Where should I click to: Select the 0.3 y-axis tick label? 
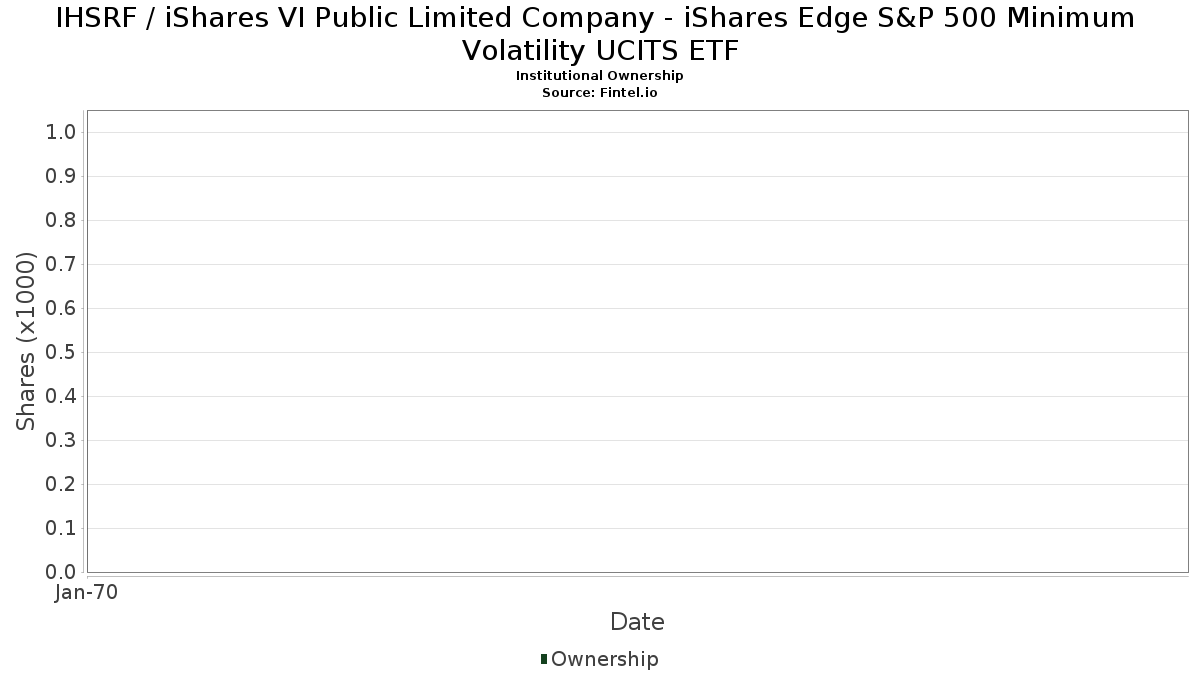click(x=62, y=441)
